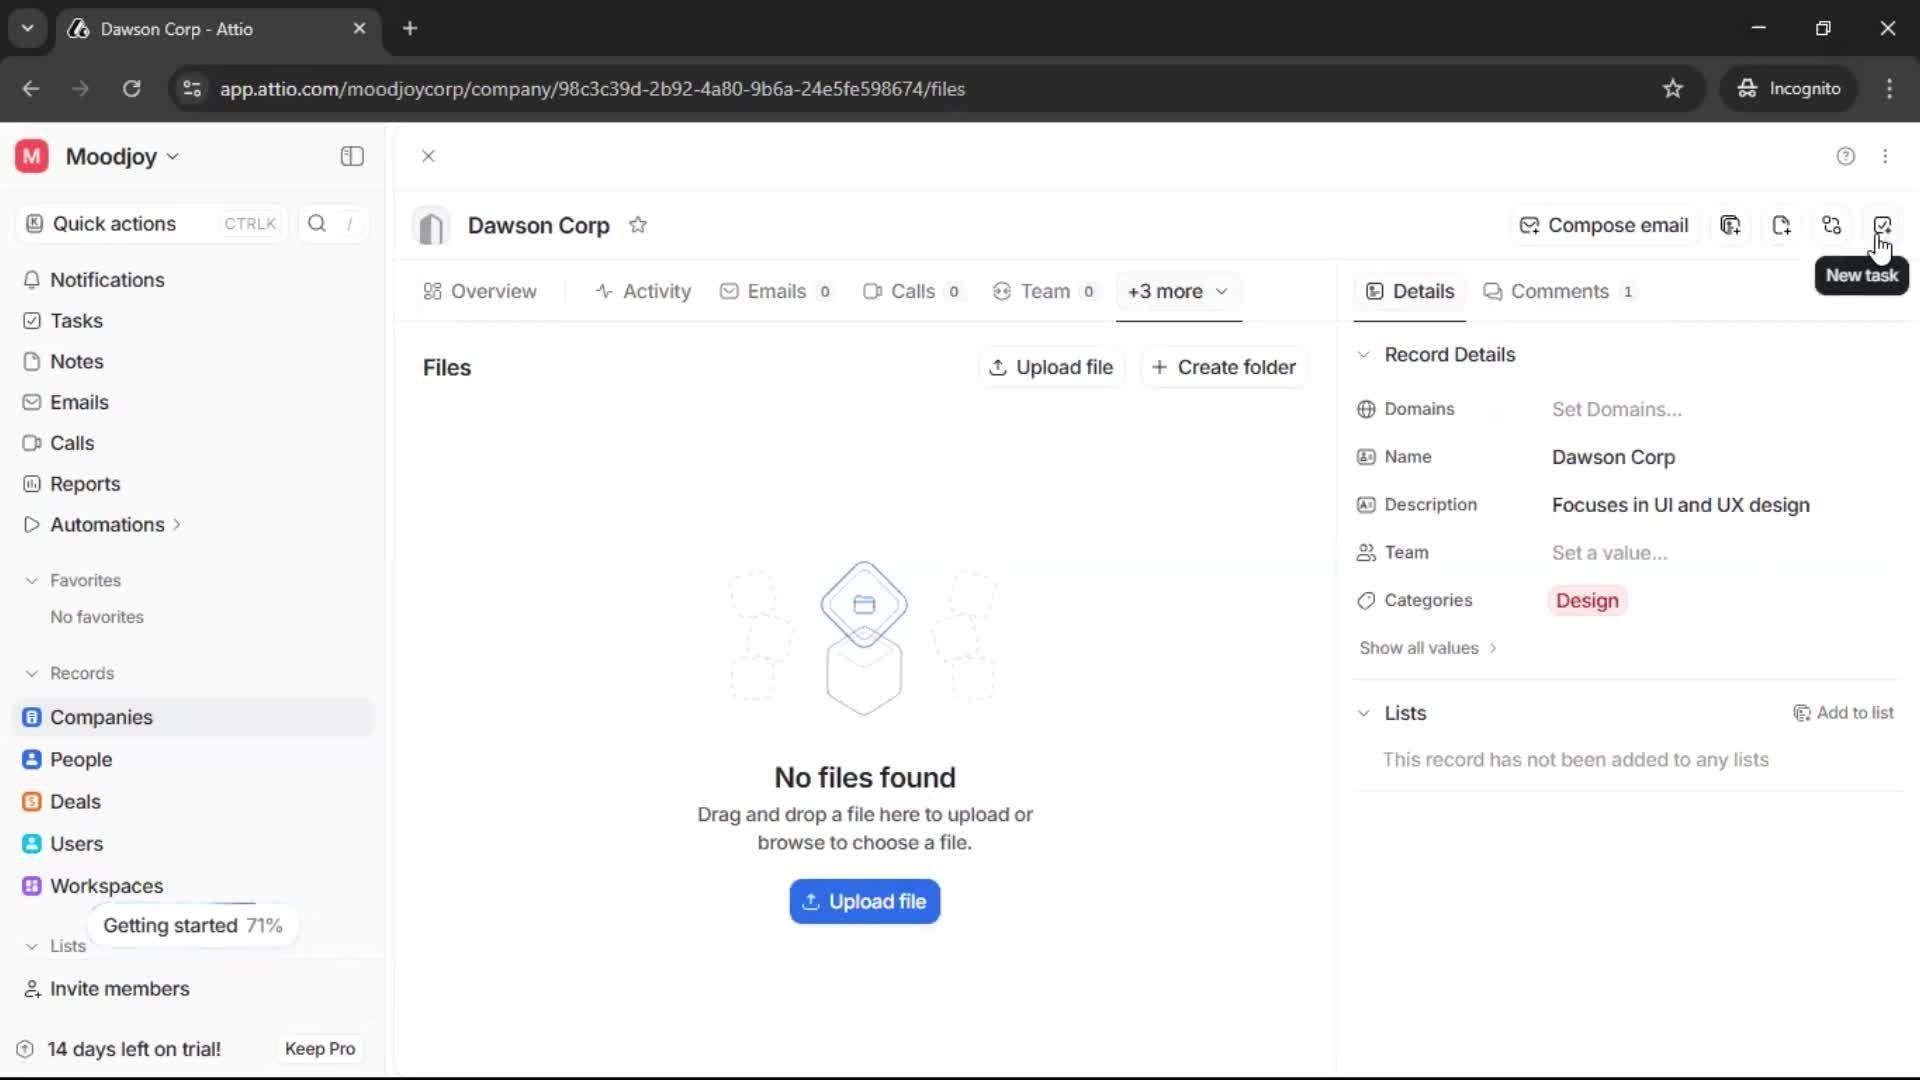Star the Dawson Corp record
This screenshot has width=1920, height=1080.
[x=639, y=225]
